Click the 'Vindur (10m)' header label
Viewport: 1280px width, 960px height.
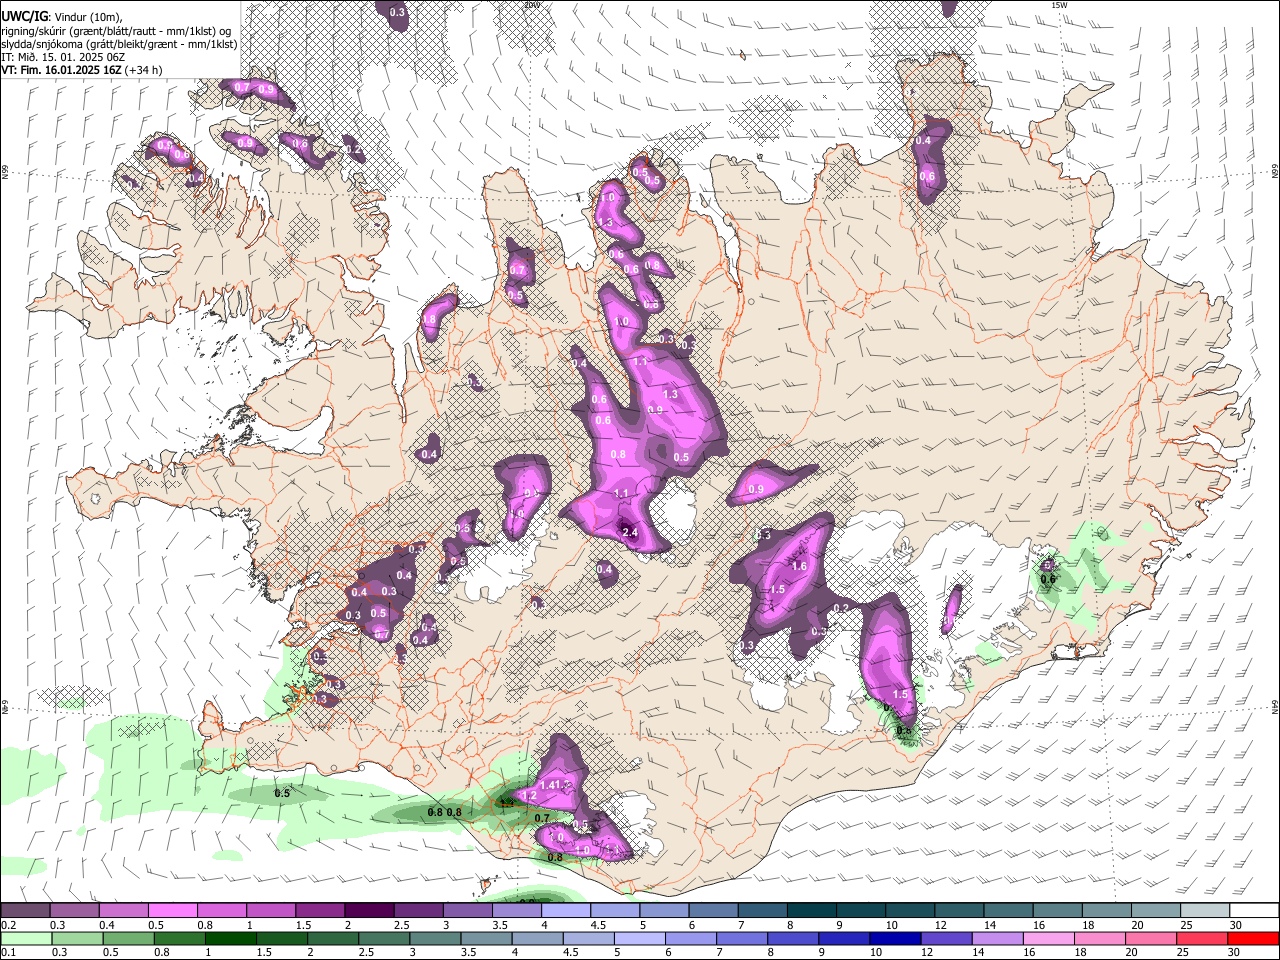point(87,17)
